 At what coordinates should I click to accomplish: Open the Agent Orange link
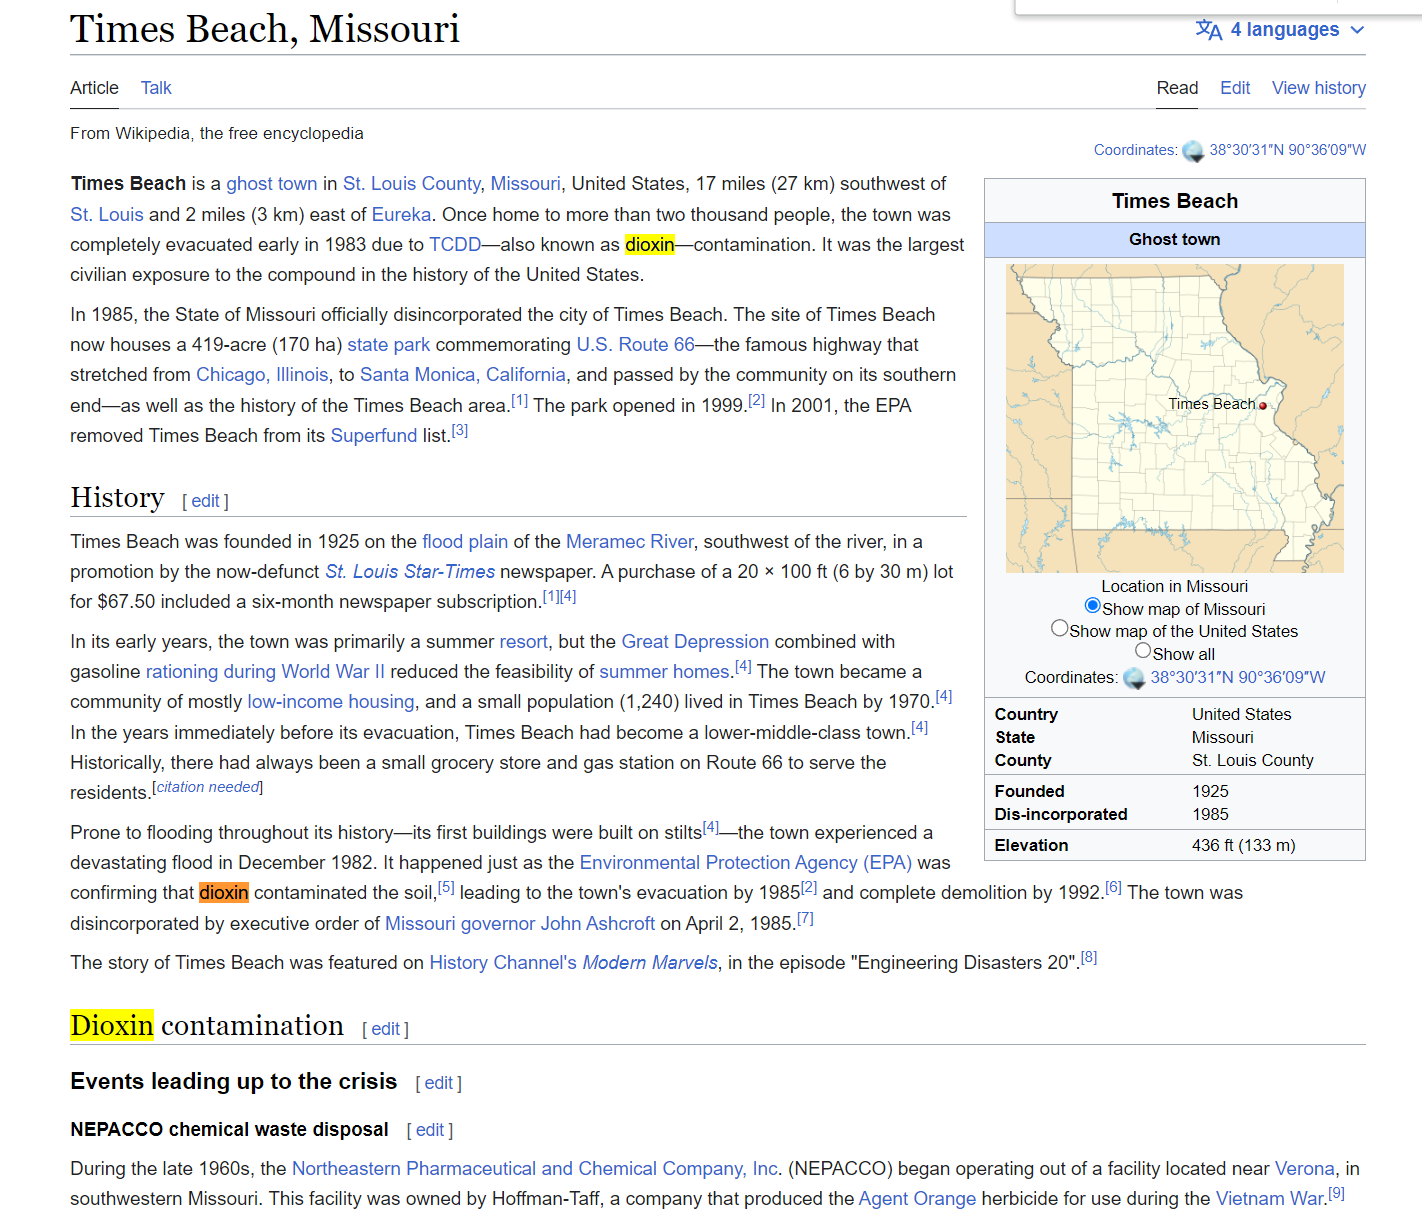pyautogui.click(x=917, y=1199)
